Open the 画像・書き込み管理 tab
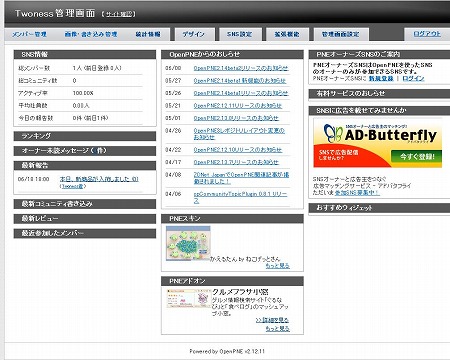This screenshot has width=450, height=360. (91, 34)
